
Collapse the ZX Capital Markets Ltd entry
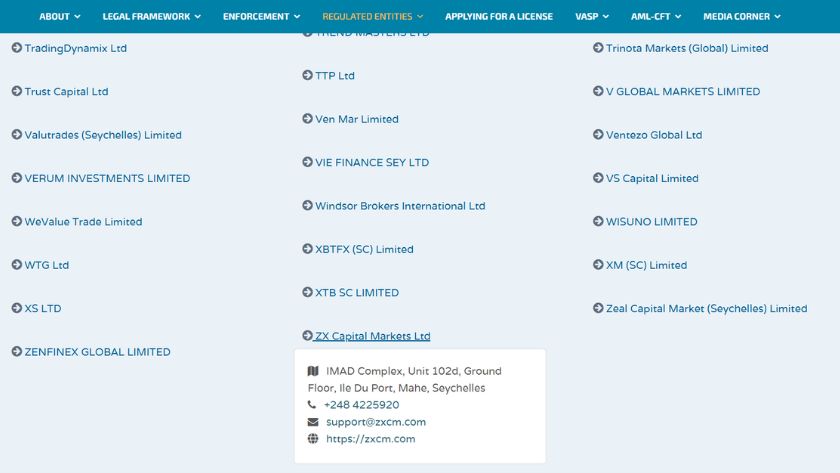click(372, 337)
